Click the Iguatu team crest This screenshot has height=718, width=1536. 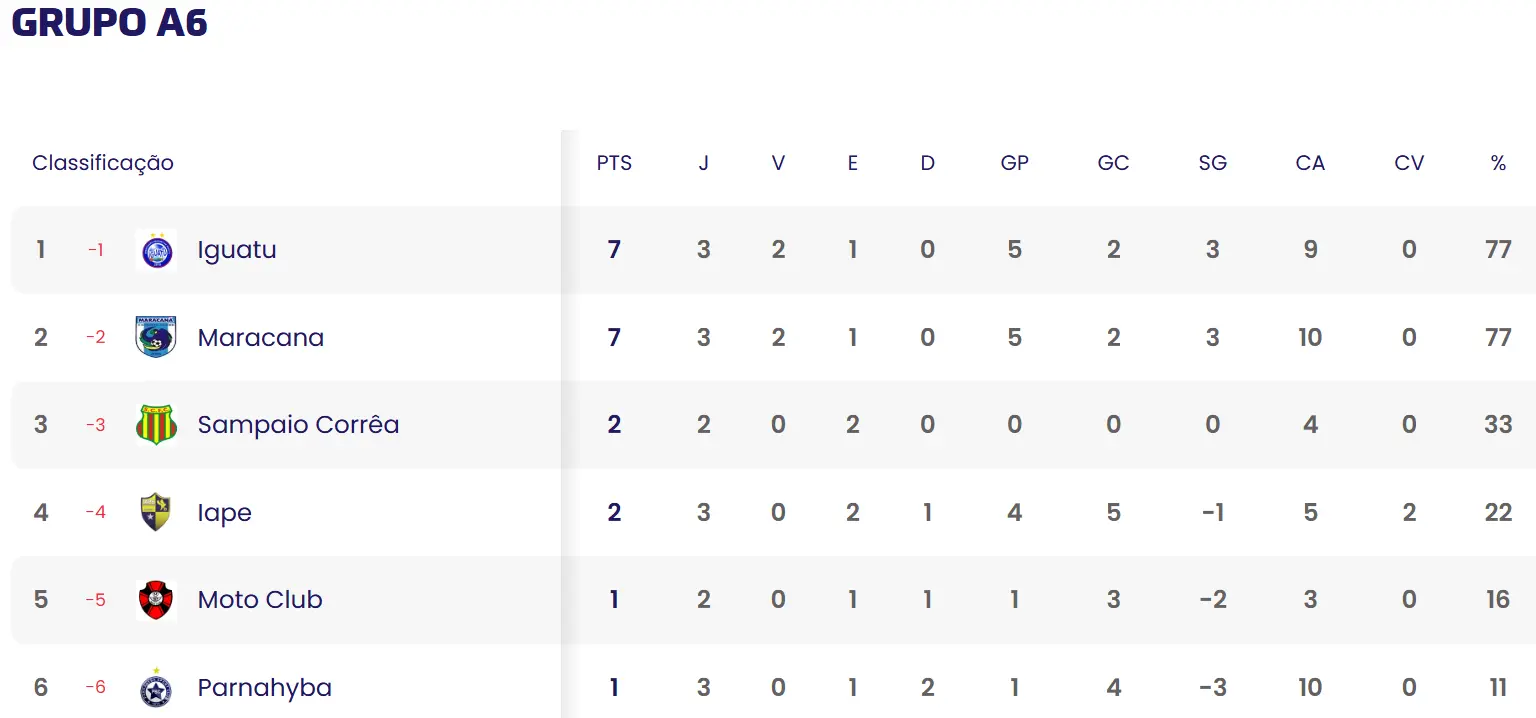[156, 250]
